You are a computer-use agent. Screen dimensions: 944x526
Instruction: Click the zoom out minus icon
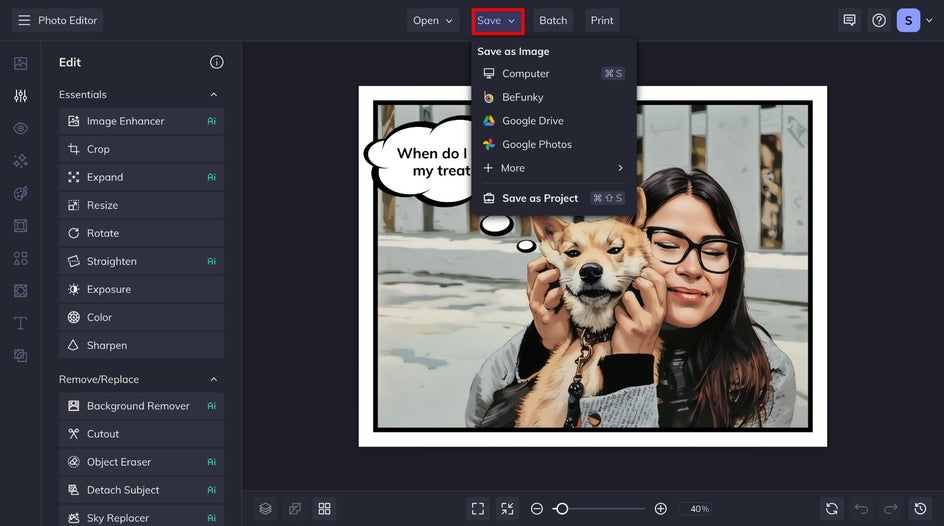tap(537, 509)
